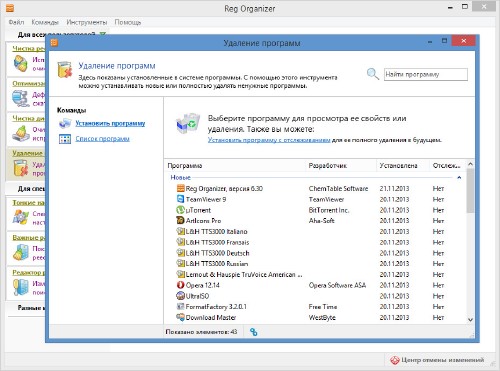This screenshot has height=371, width=500.
Task: Click the blue link icon in status bar
Action: click(x=254, y=332)
